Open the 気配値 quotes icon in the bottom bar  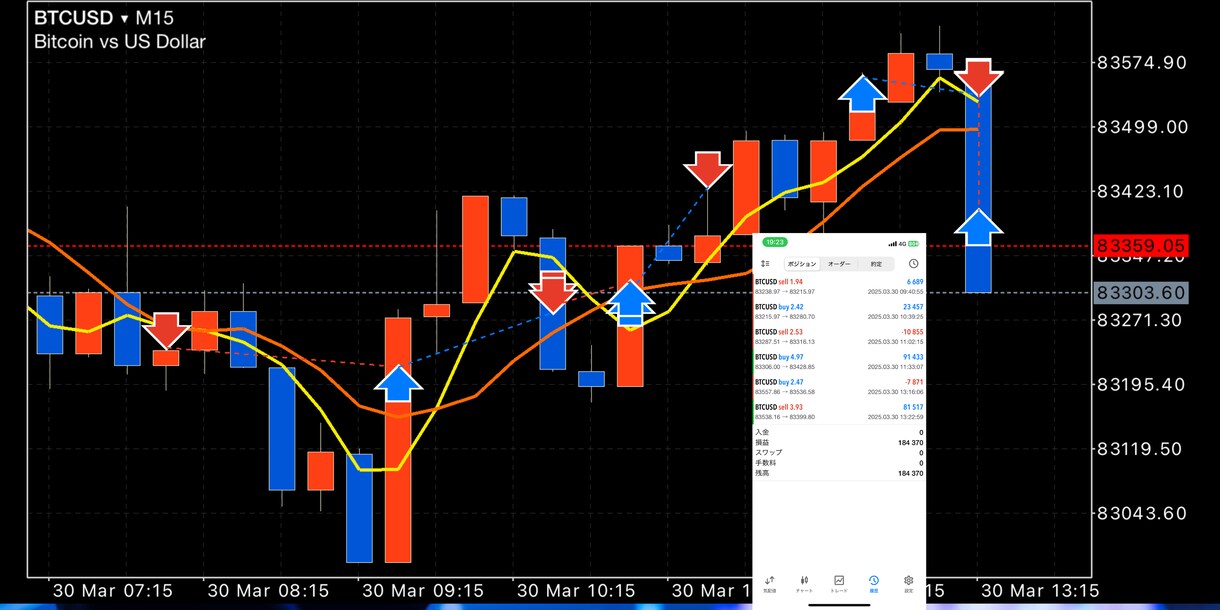click(x=769, y=584)
